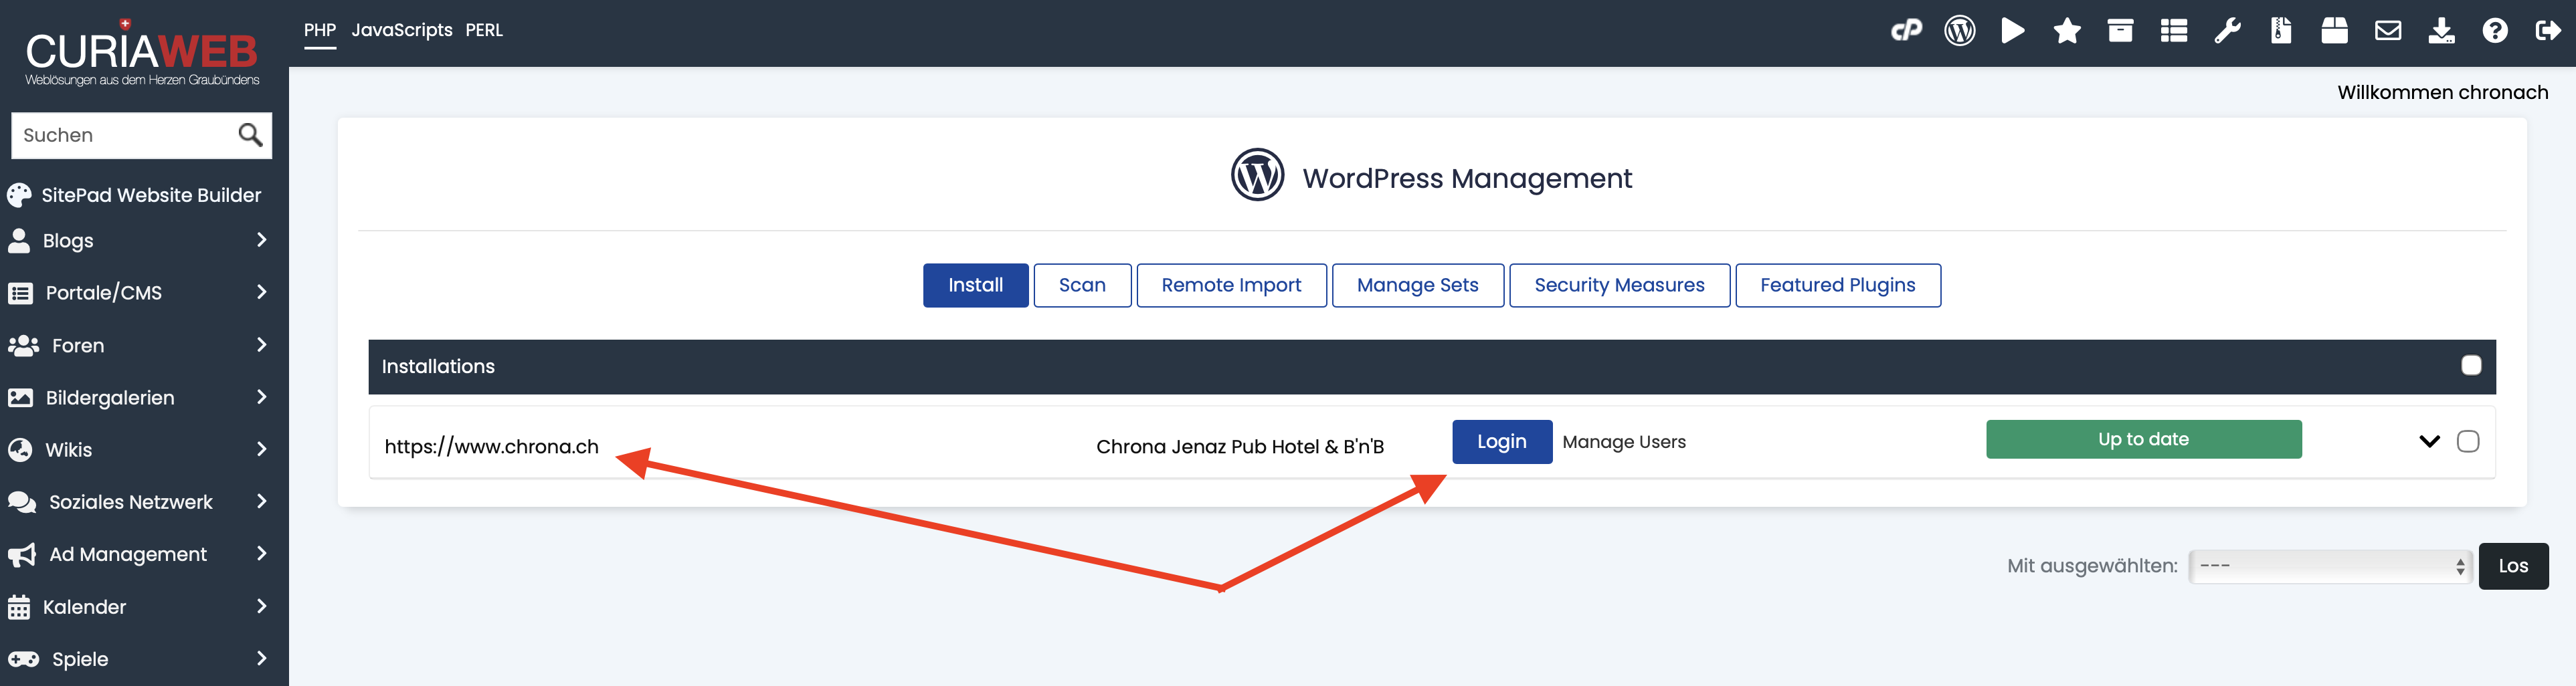Screen dimensions: 2576x686
Task: Open the envelope email icon
Action: point(2388,31)
